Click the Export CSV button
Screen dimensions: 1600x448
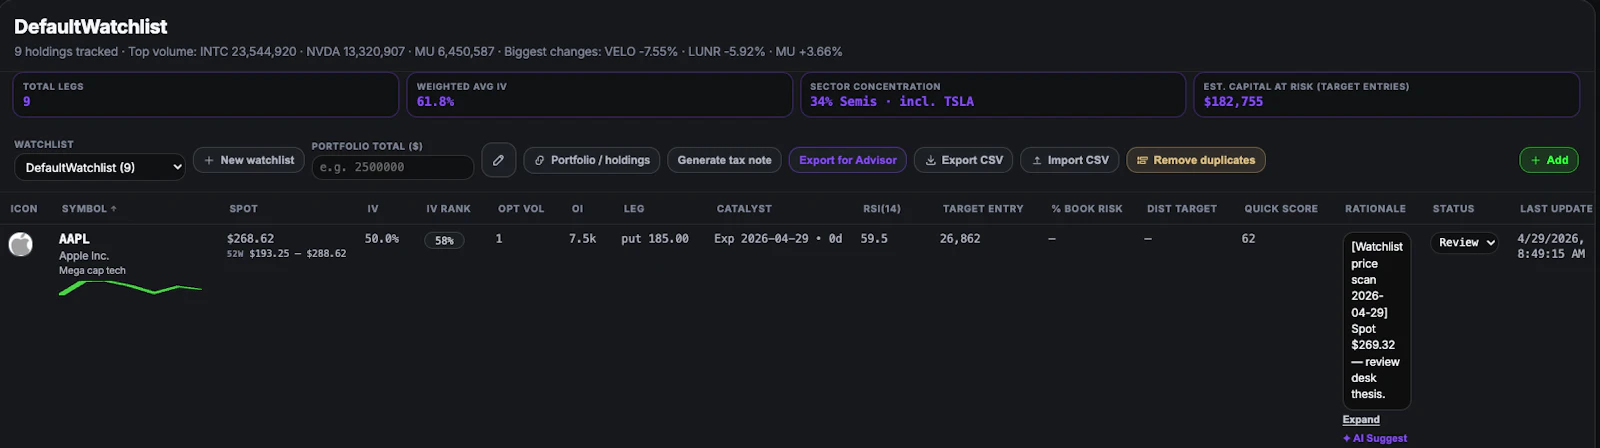click(x=964, y=160)
